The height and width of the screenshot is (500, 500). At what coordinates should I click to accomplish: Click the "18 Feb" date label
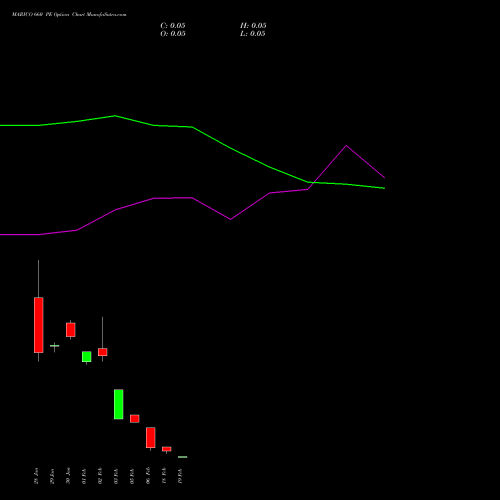point(164,476)
